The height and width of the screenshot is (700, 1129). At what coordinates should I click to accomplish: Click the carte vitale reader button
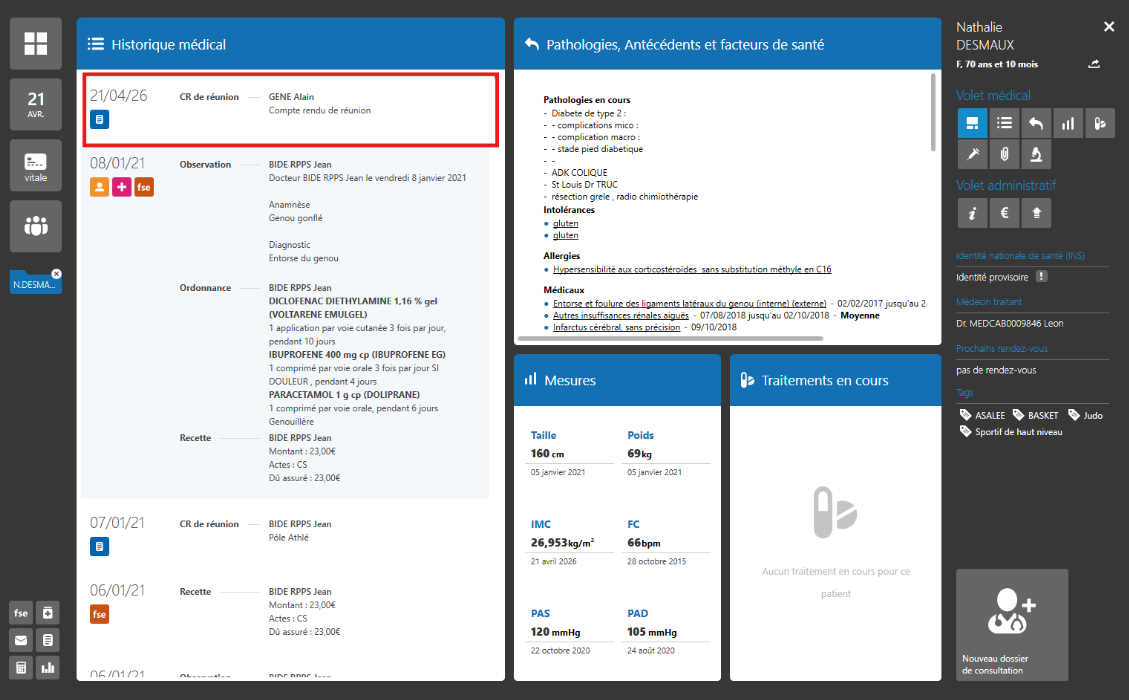[36, 166]
